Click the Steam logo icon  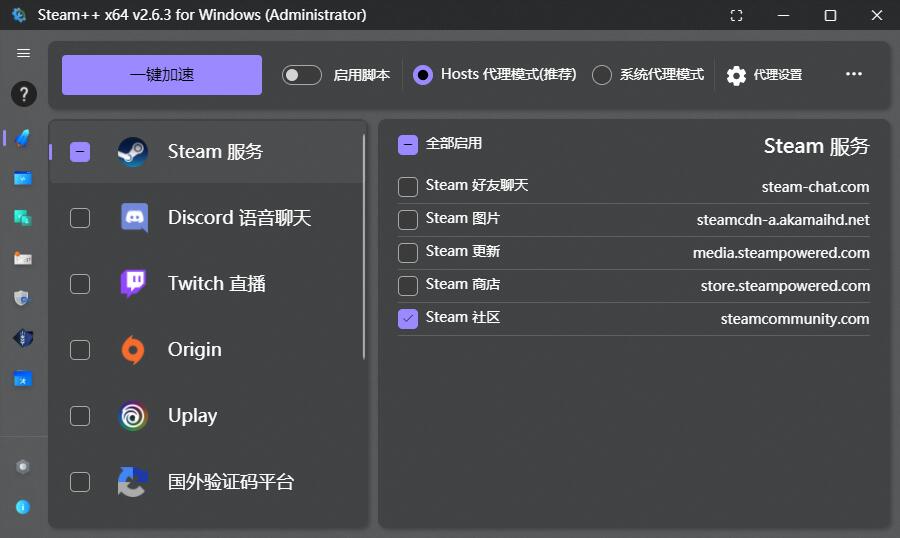(x=132, y=152)
